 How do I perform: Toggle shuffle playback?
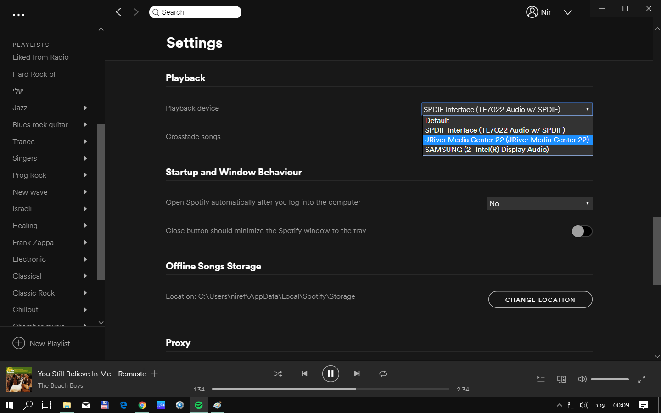278,374
